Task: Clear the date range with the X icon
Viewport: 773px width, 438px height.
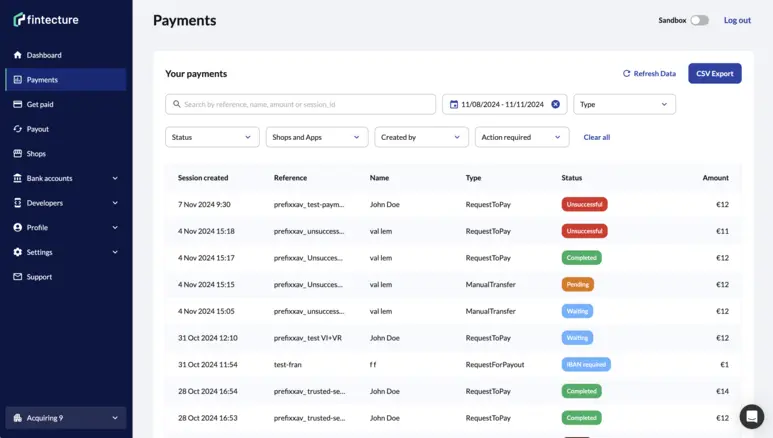Action: 556,104
